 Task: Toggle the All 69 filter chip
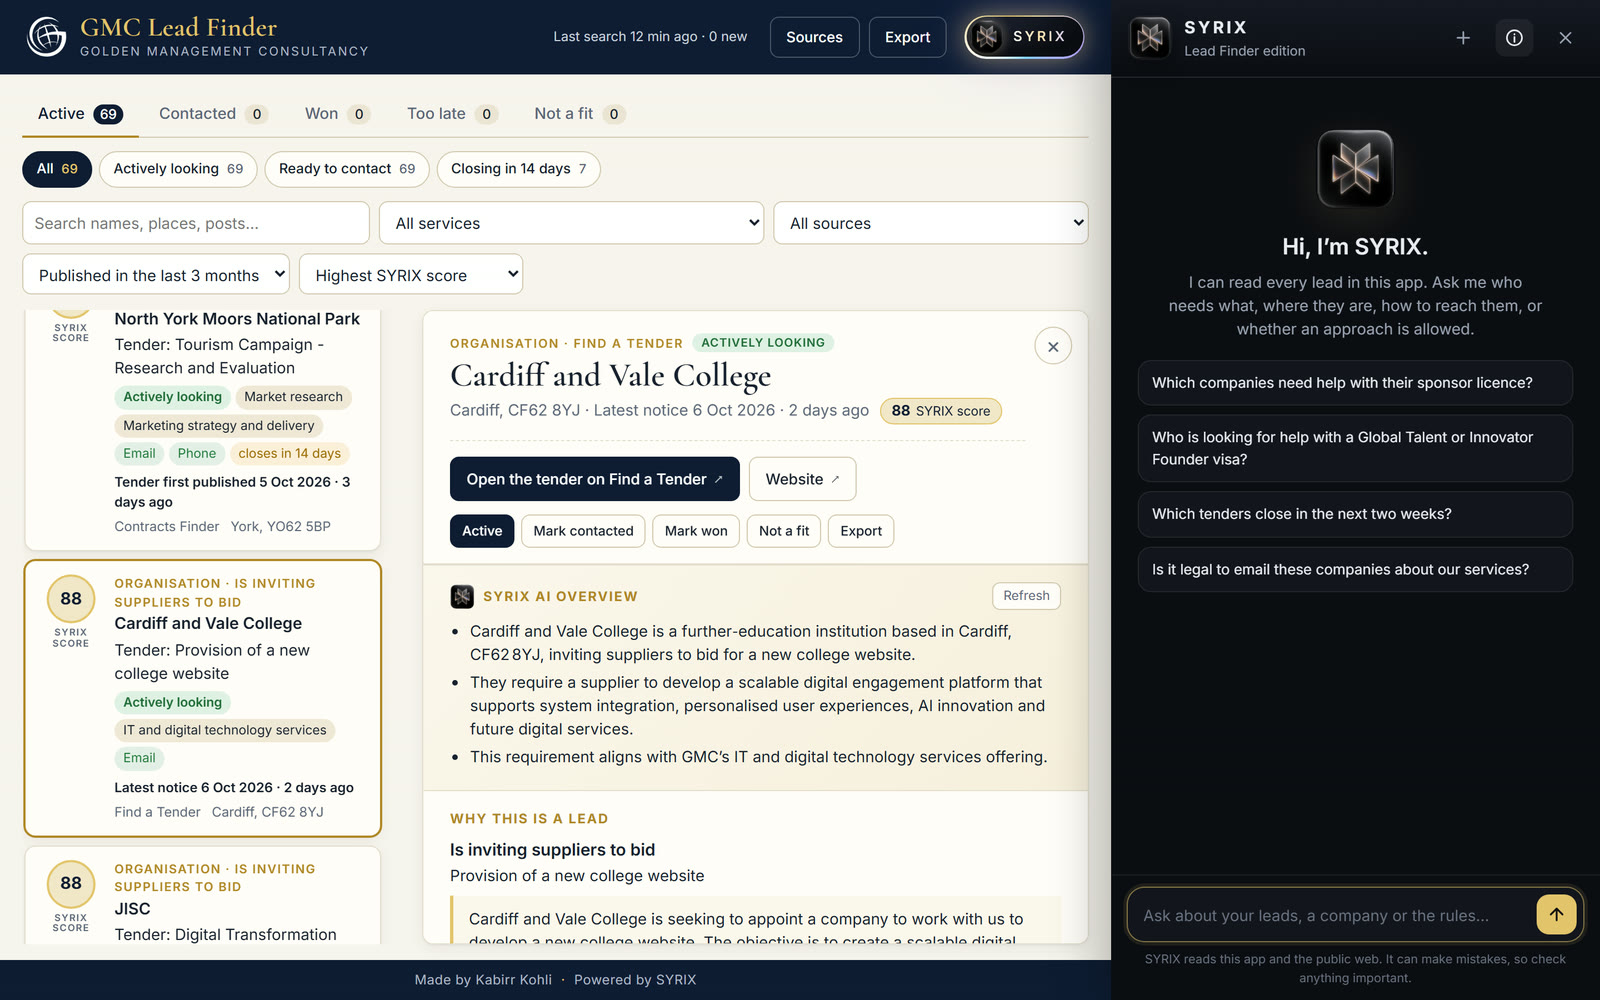(57, 169)
